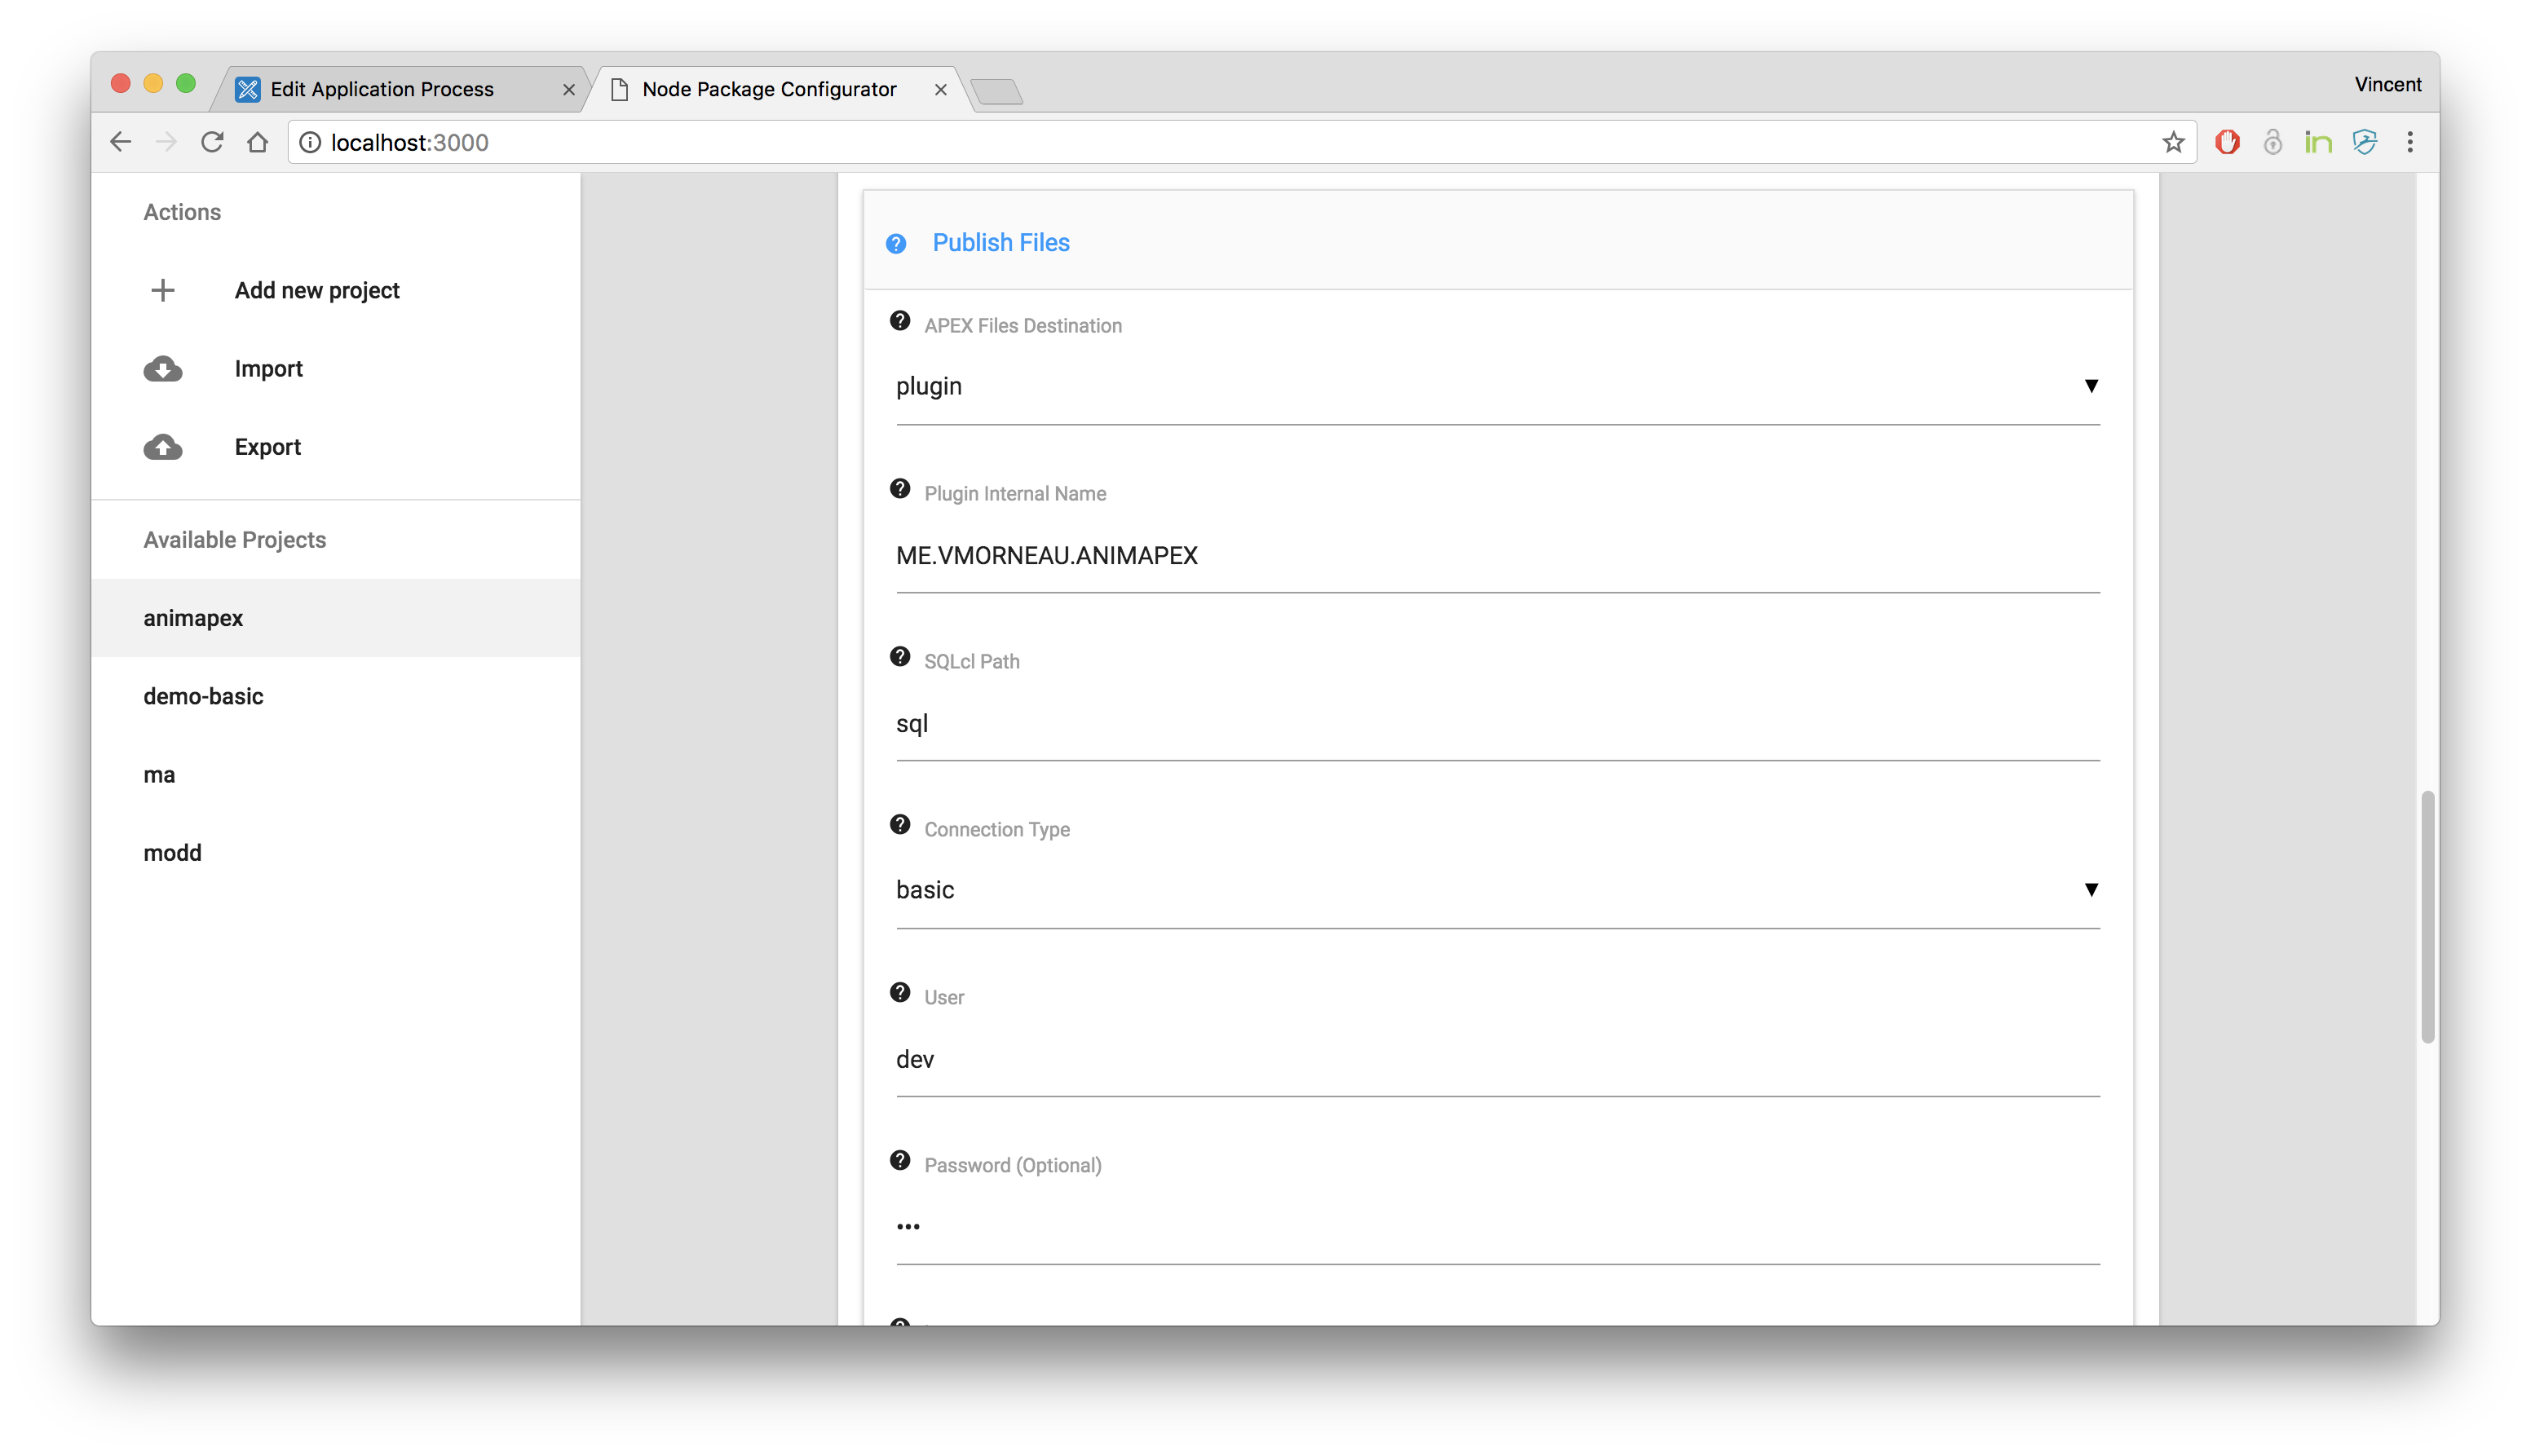The width and height of the screenshot is (2531, 1456).
Task: Click the Import cloud download icon
Action: point(163,369)
